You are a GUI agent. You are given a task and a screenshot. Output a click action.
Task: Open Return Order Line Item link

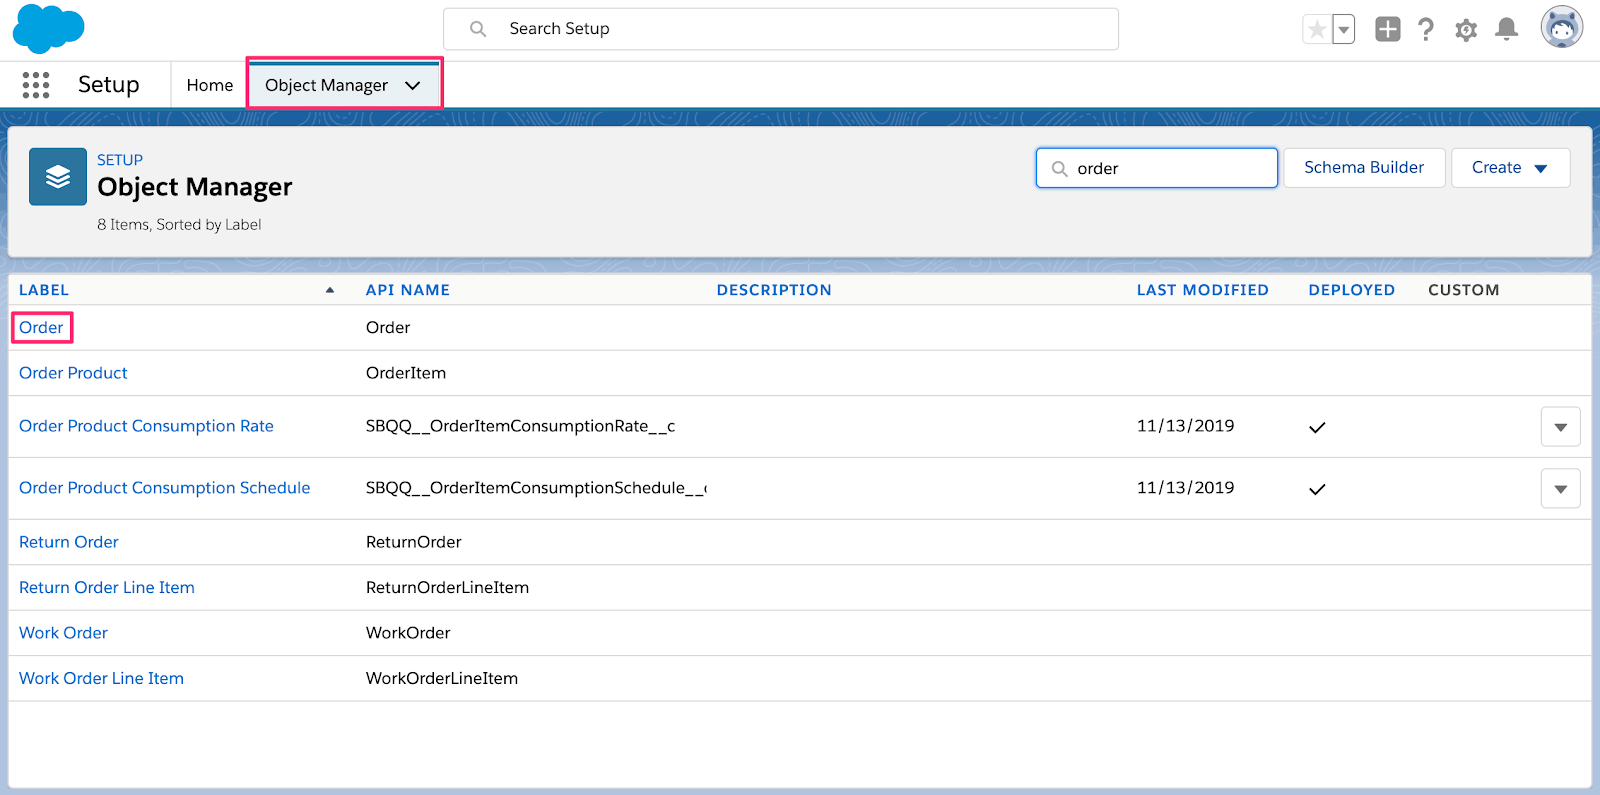click(107, 588)
